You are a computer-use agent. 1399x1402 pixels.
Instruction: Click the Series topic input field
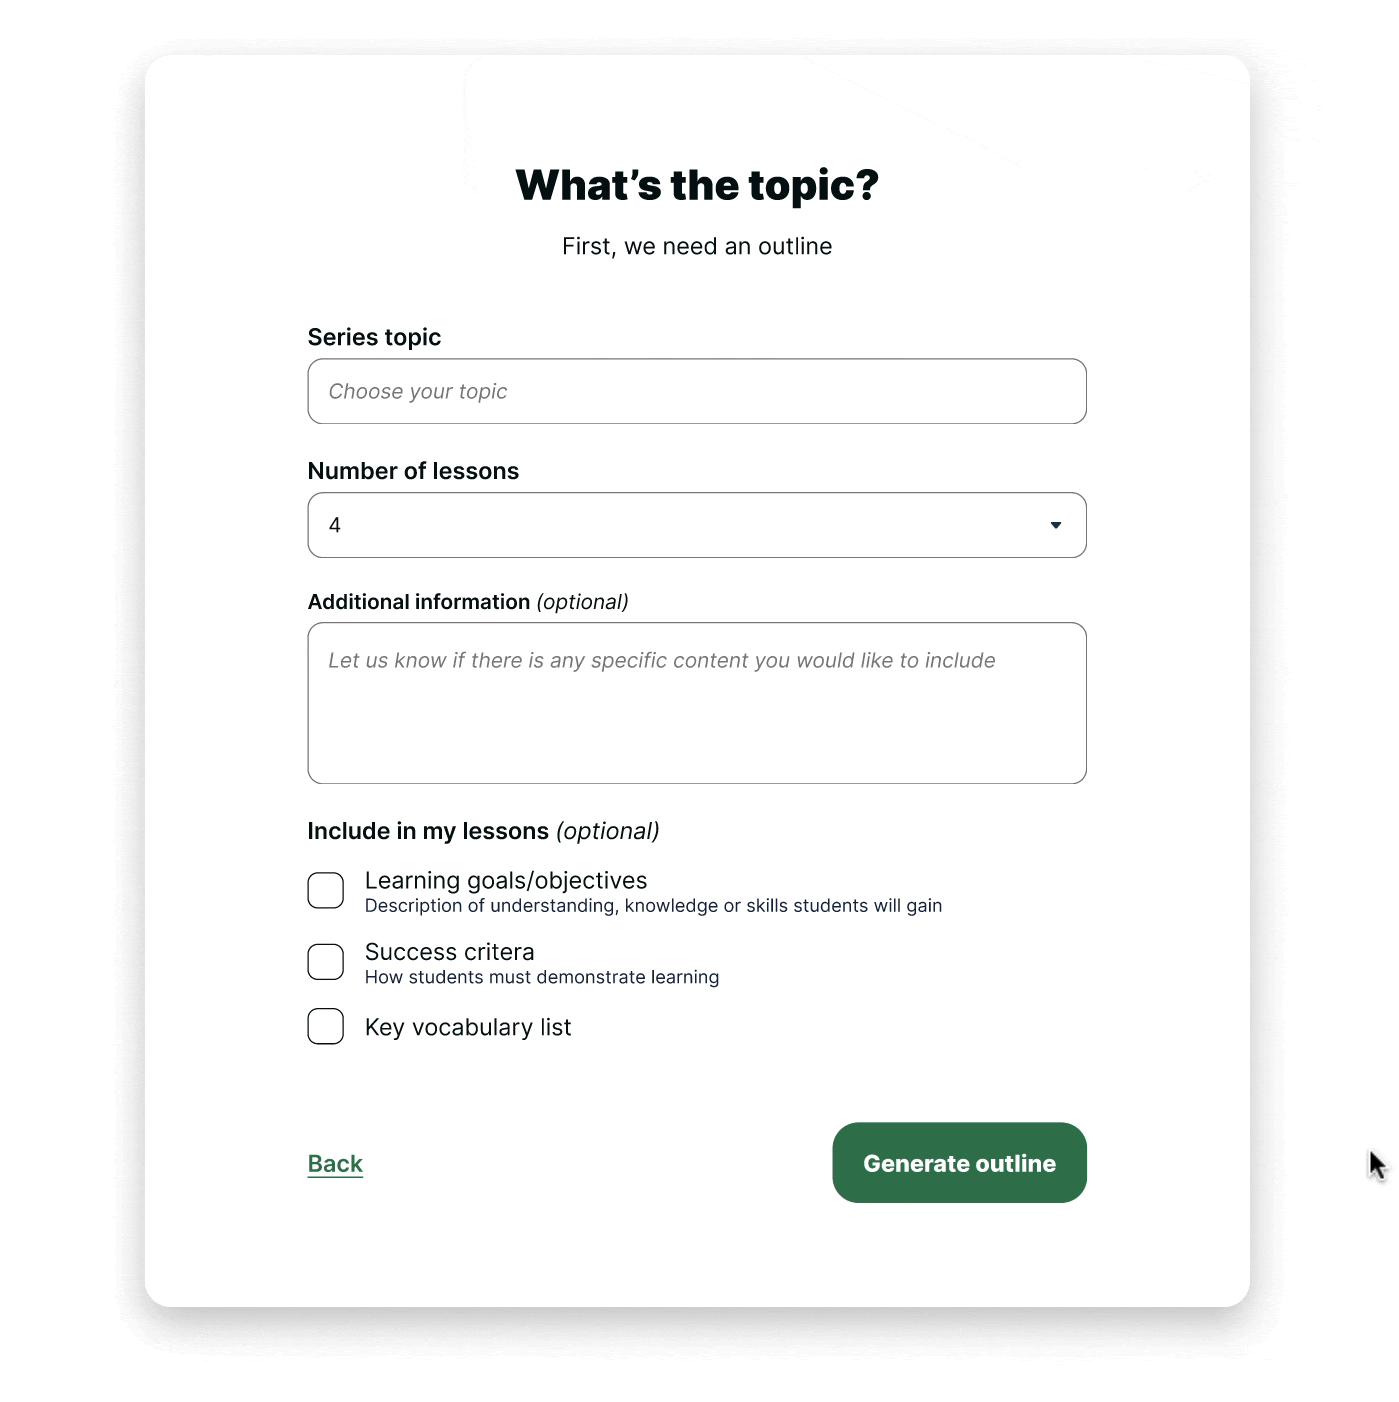697,391
